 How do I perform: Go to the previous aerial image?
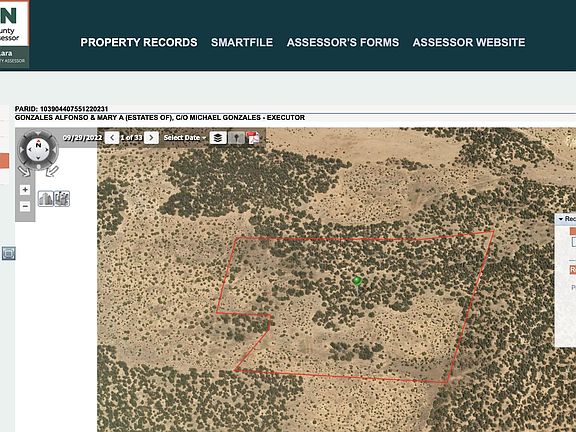pos(112,138)
